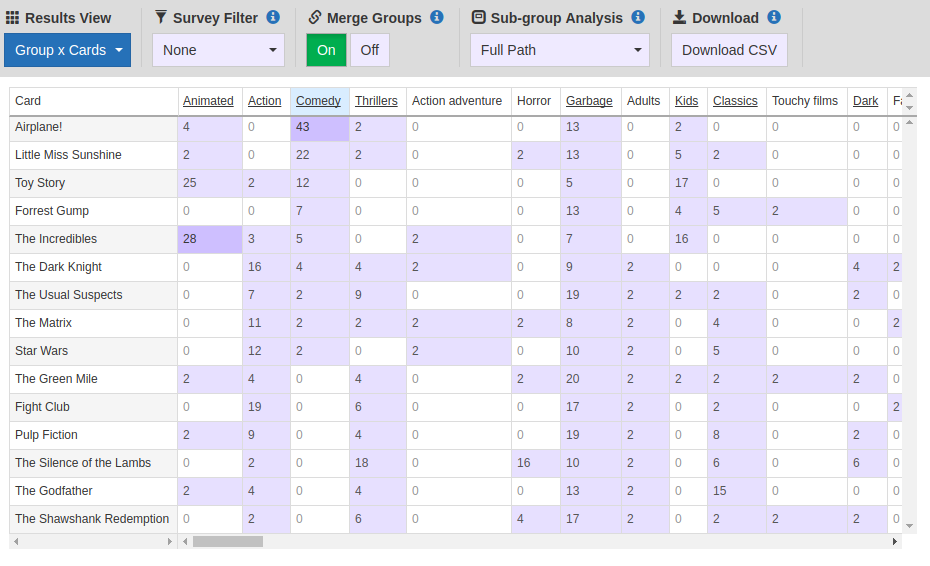Click Silence of the Lambs Thrillers cell 18
930x566 pixels.
point(377,463)
